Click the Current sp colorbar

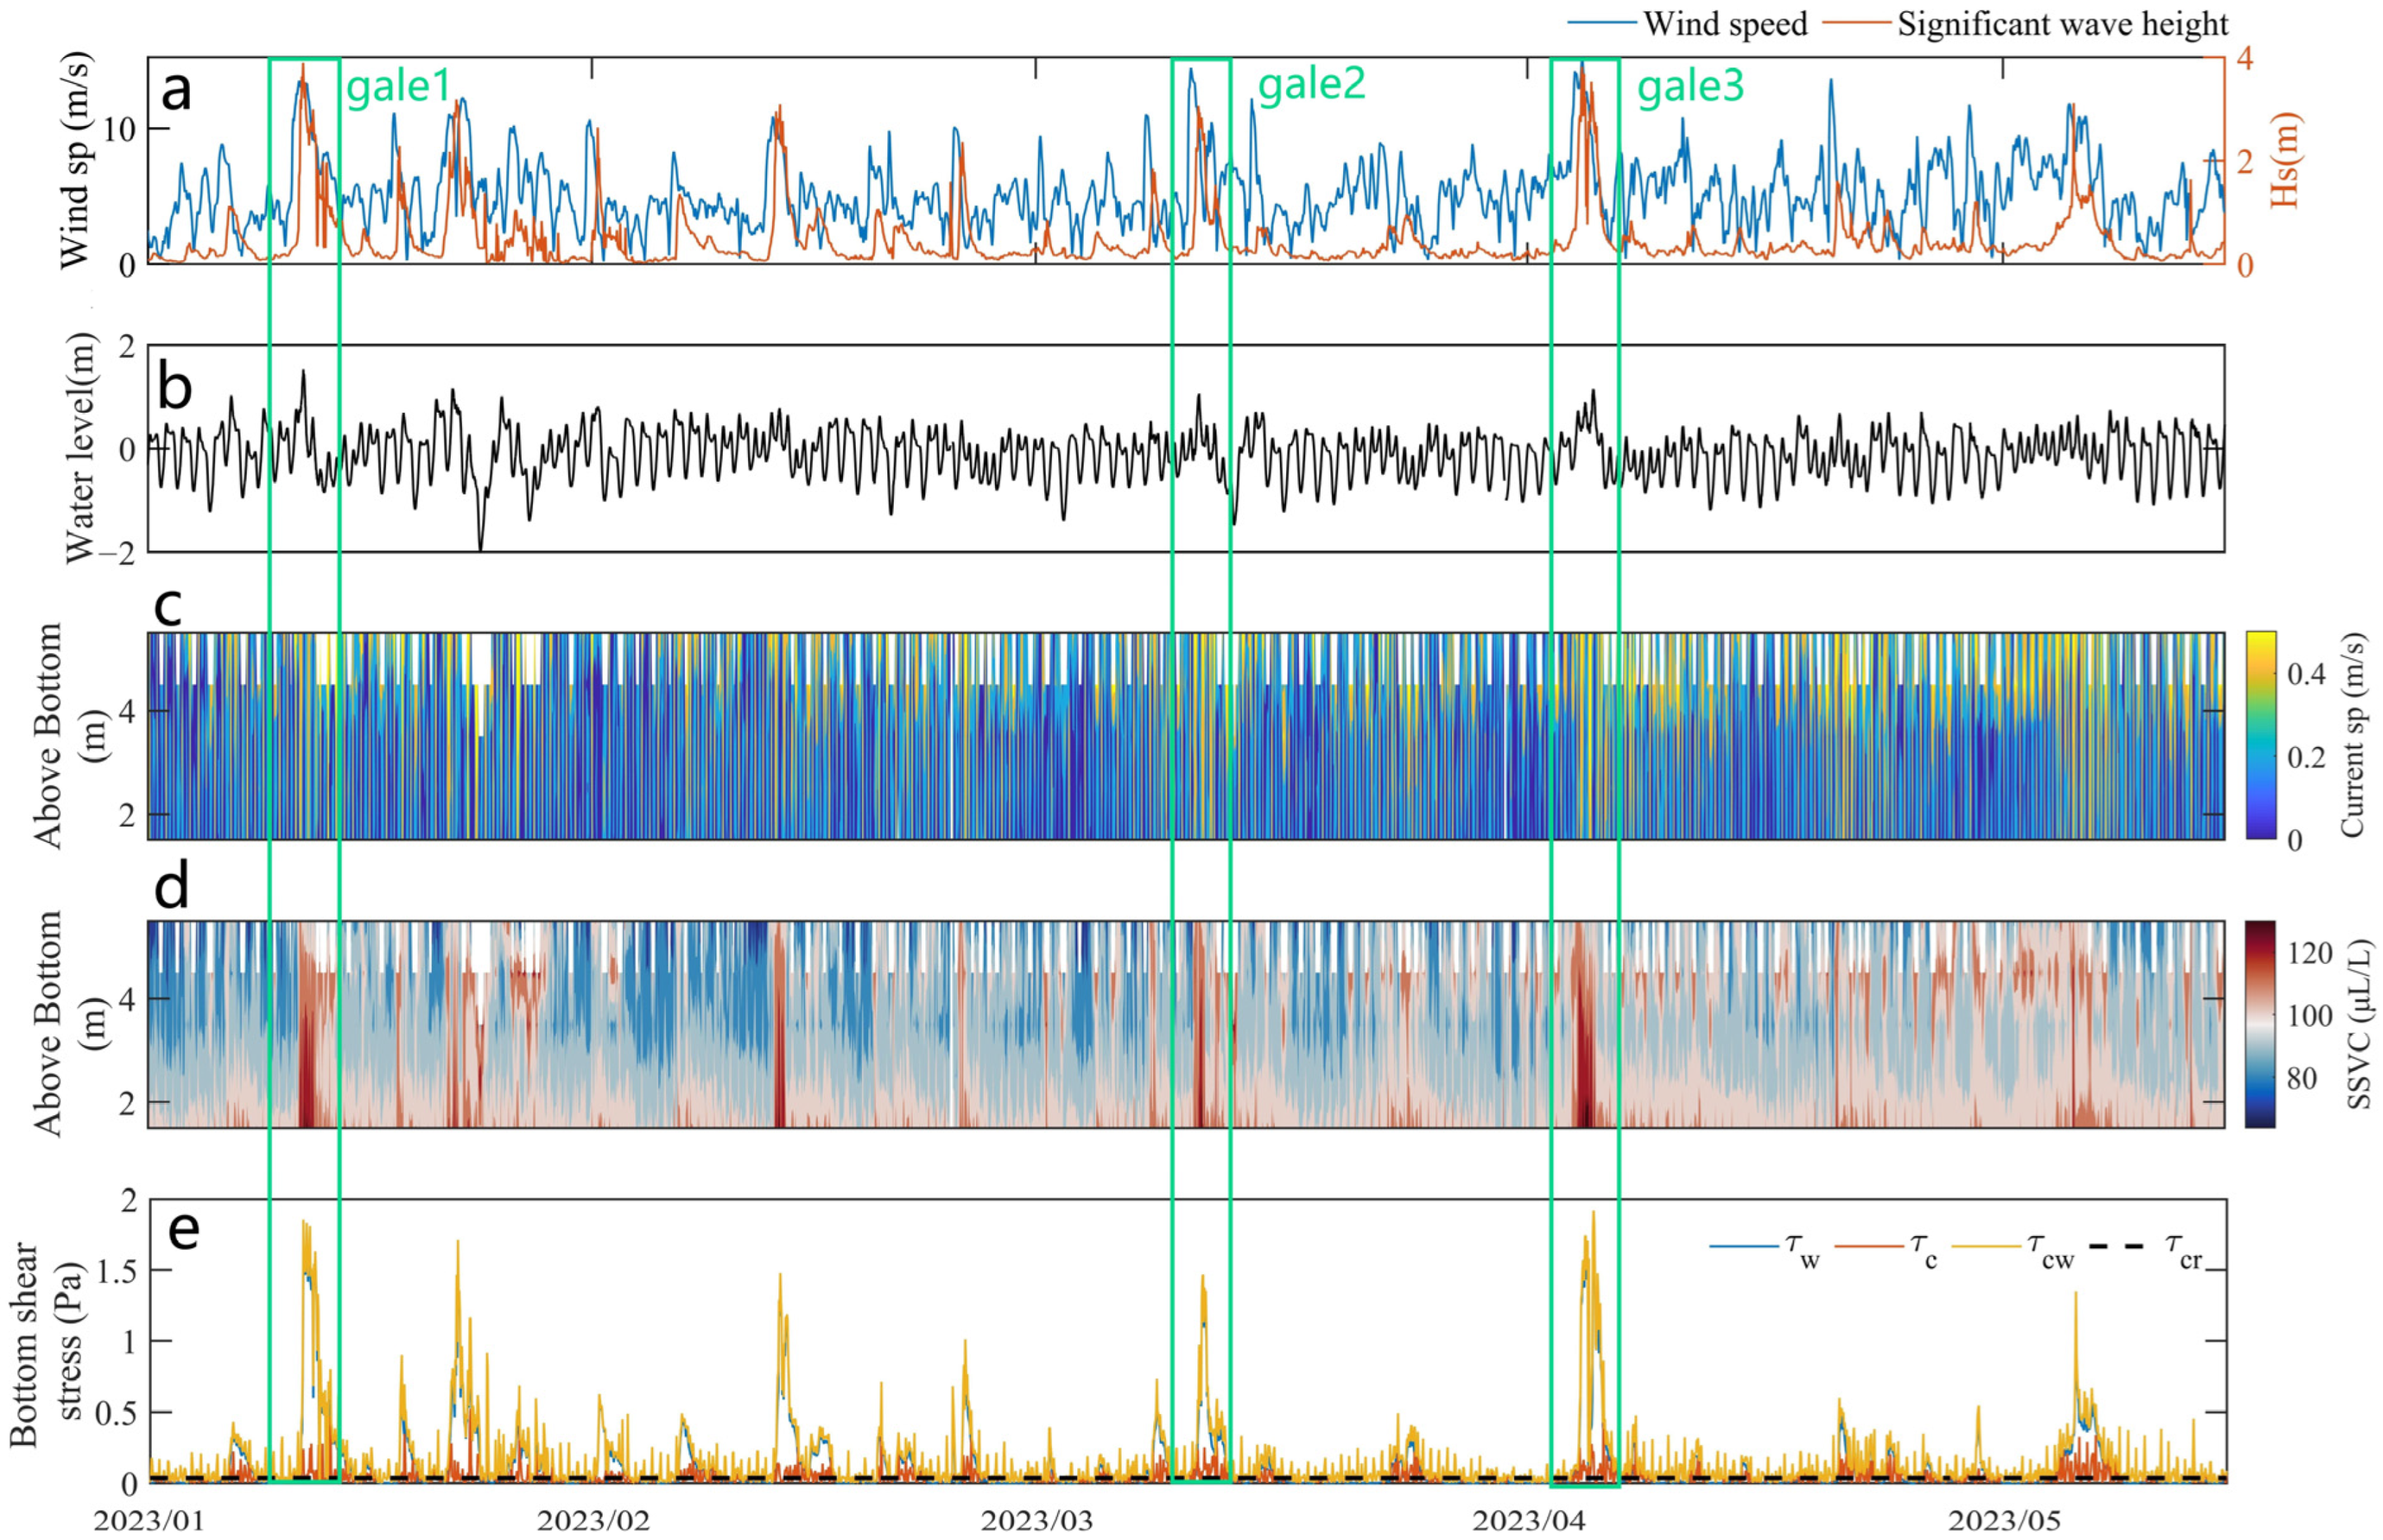coord(2260,735)
